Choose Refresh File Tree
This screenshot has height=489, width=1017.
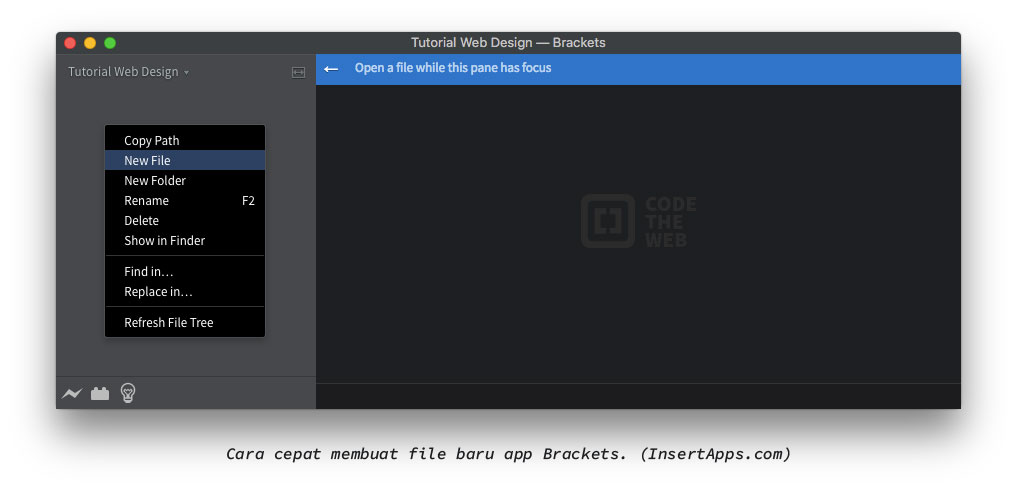pos(185,322)
